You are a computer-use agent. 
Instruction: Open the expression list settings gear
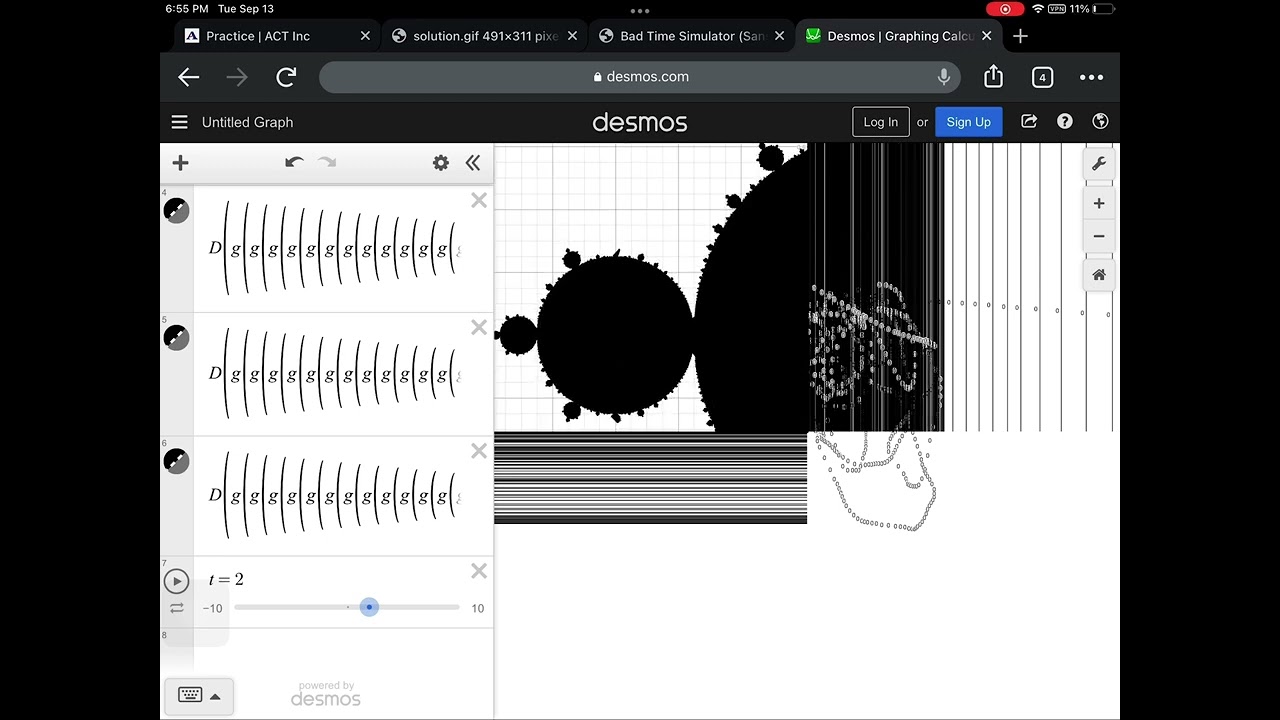coord(441,163)
